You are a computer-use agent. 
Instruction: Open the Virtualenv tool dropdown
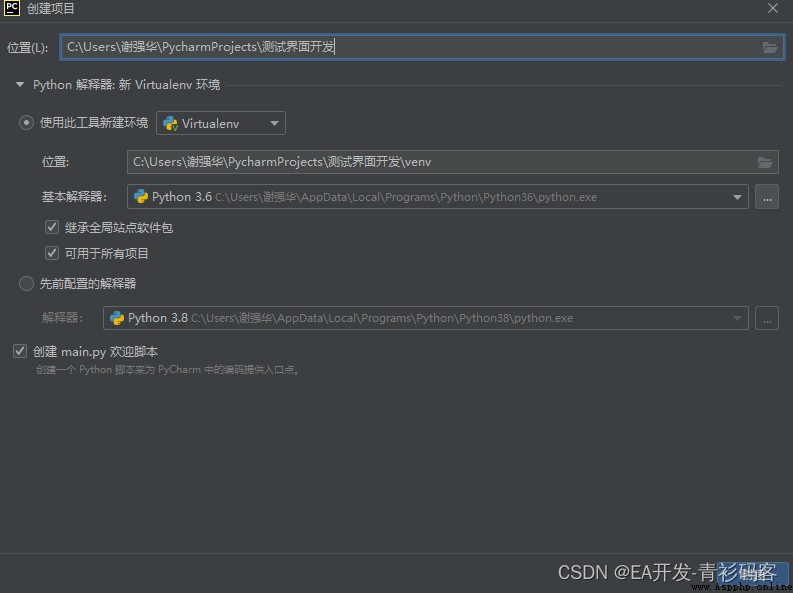[221, 123]
